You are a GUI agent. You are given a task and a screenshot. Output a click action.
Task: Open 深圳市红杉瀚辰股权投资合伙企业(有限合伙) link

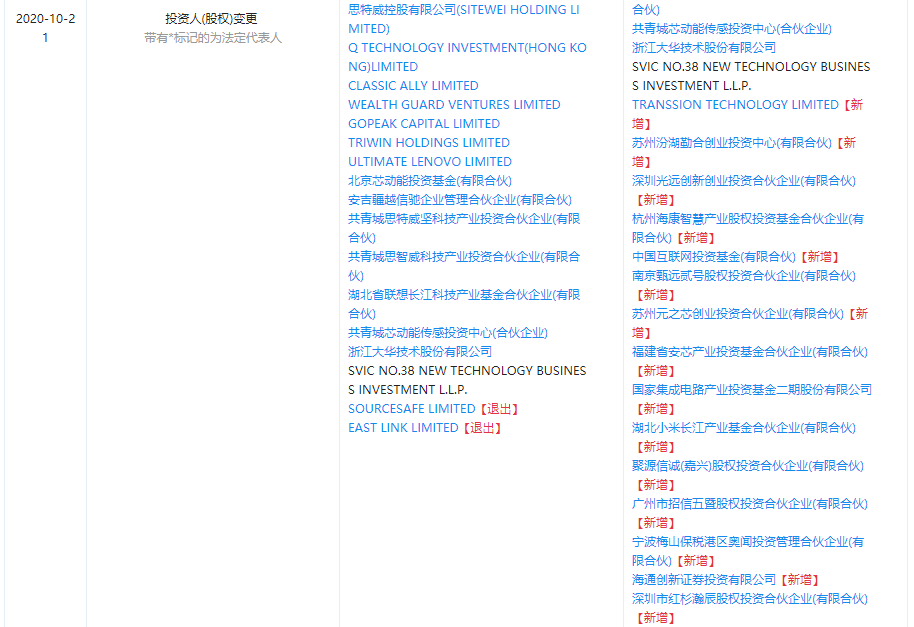coord(750,599)
